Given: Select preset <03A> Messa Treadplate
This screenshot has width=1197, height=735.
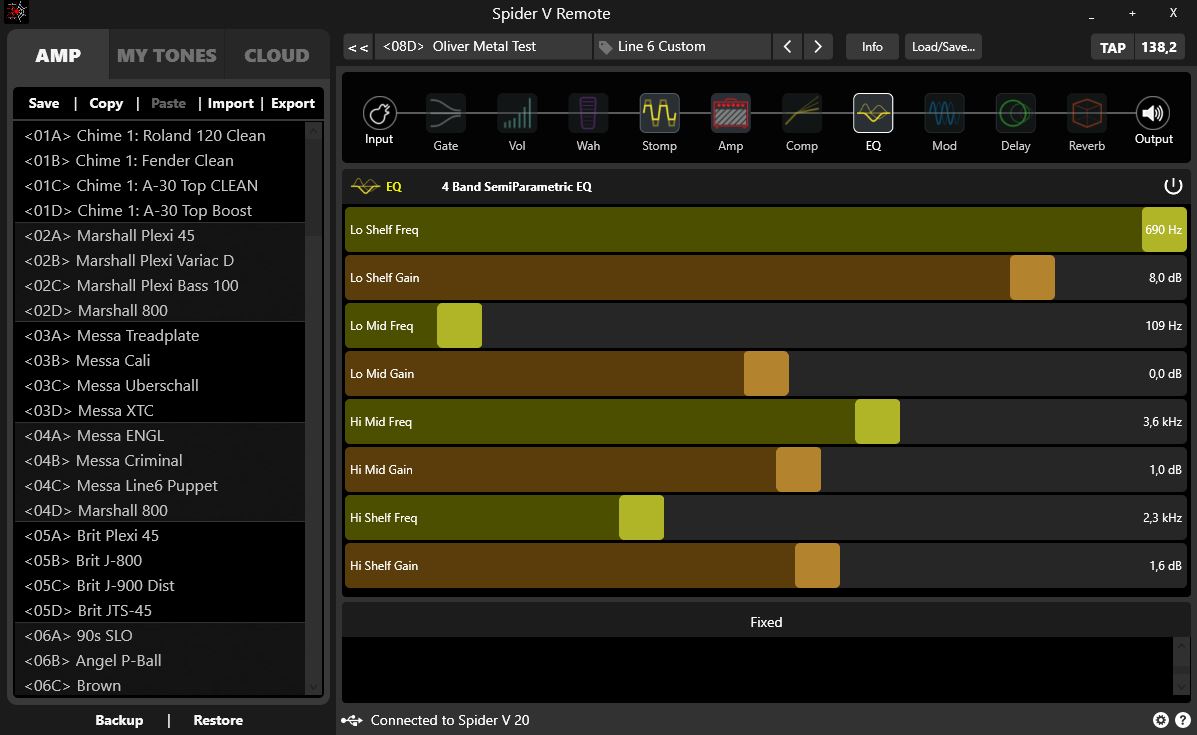Looking at the screenshot, I should tap(160, 336).
